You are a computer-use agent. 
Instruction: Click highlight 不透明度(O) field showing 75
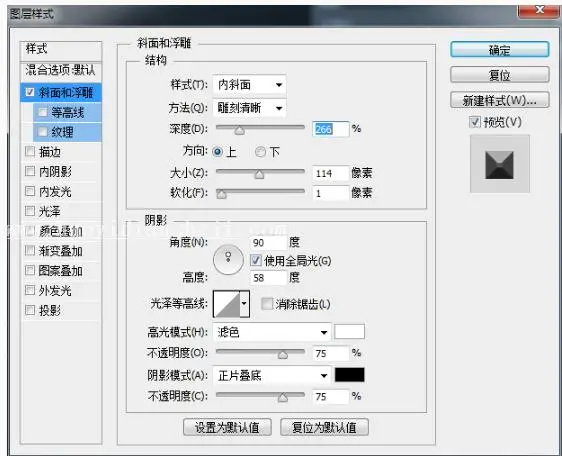coord(330,353)
